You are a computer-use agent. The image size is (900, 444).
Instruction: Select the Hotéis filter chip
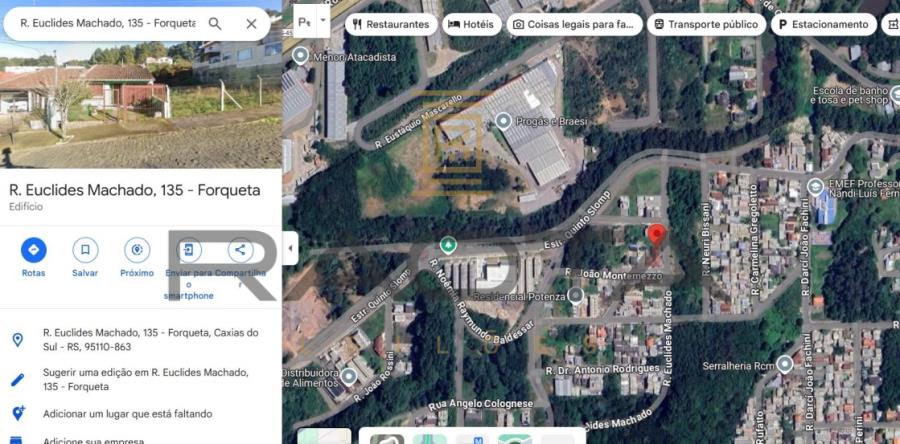pyautogui.click(x=471, y=24)
